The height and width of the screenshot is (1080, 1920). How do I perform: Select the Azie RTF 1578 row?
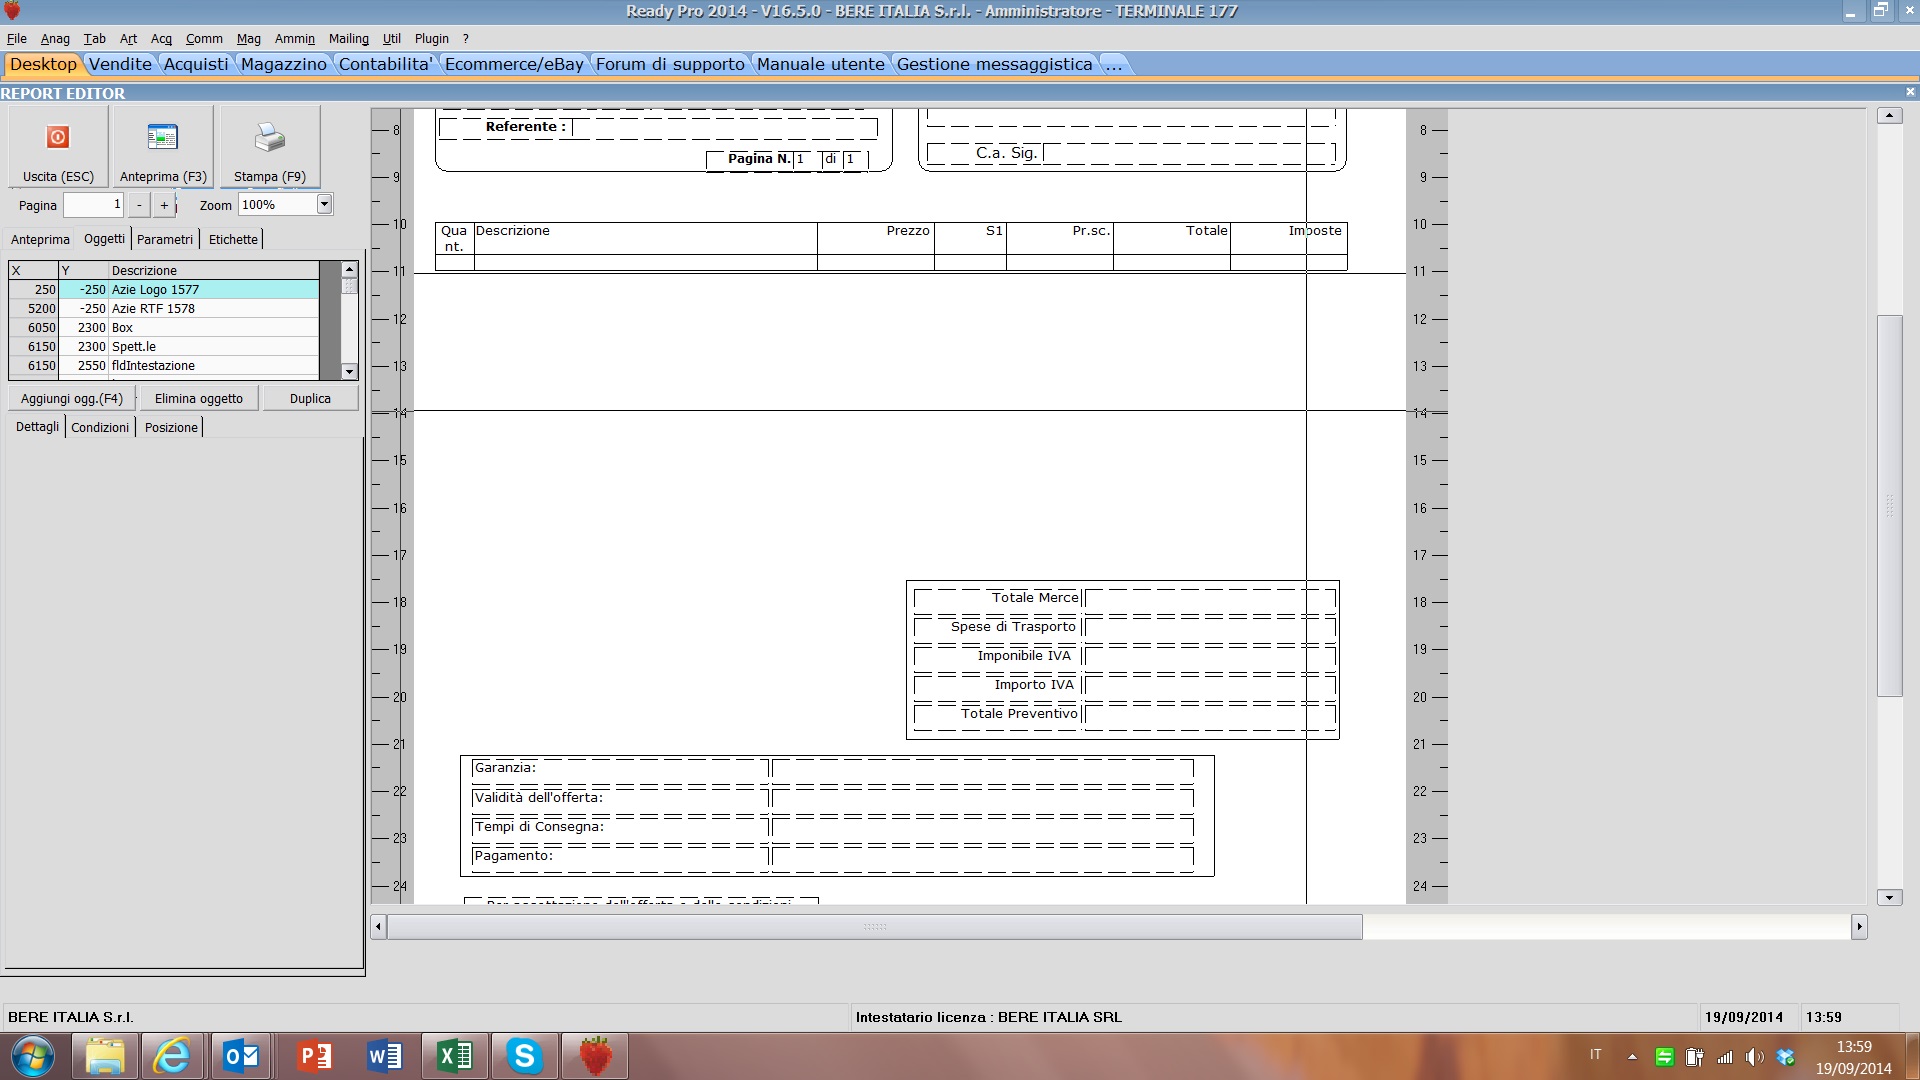[x=153, y=309]
